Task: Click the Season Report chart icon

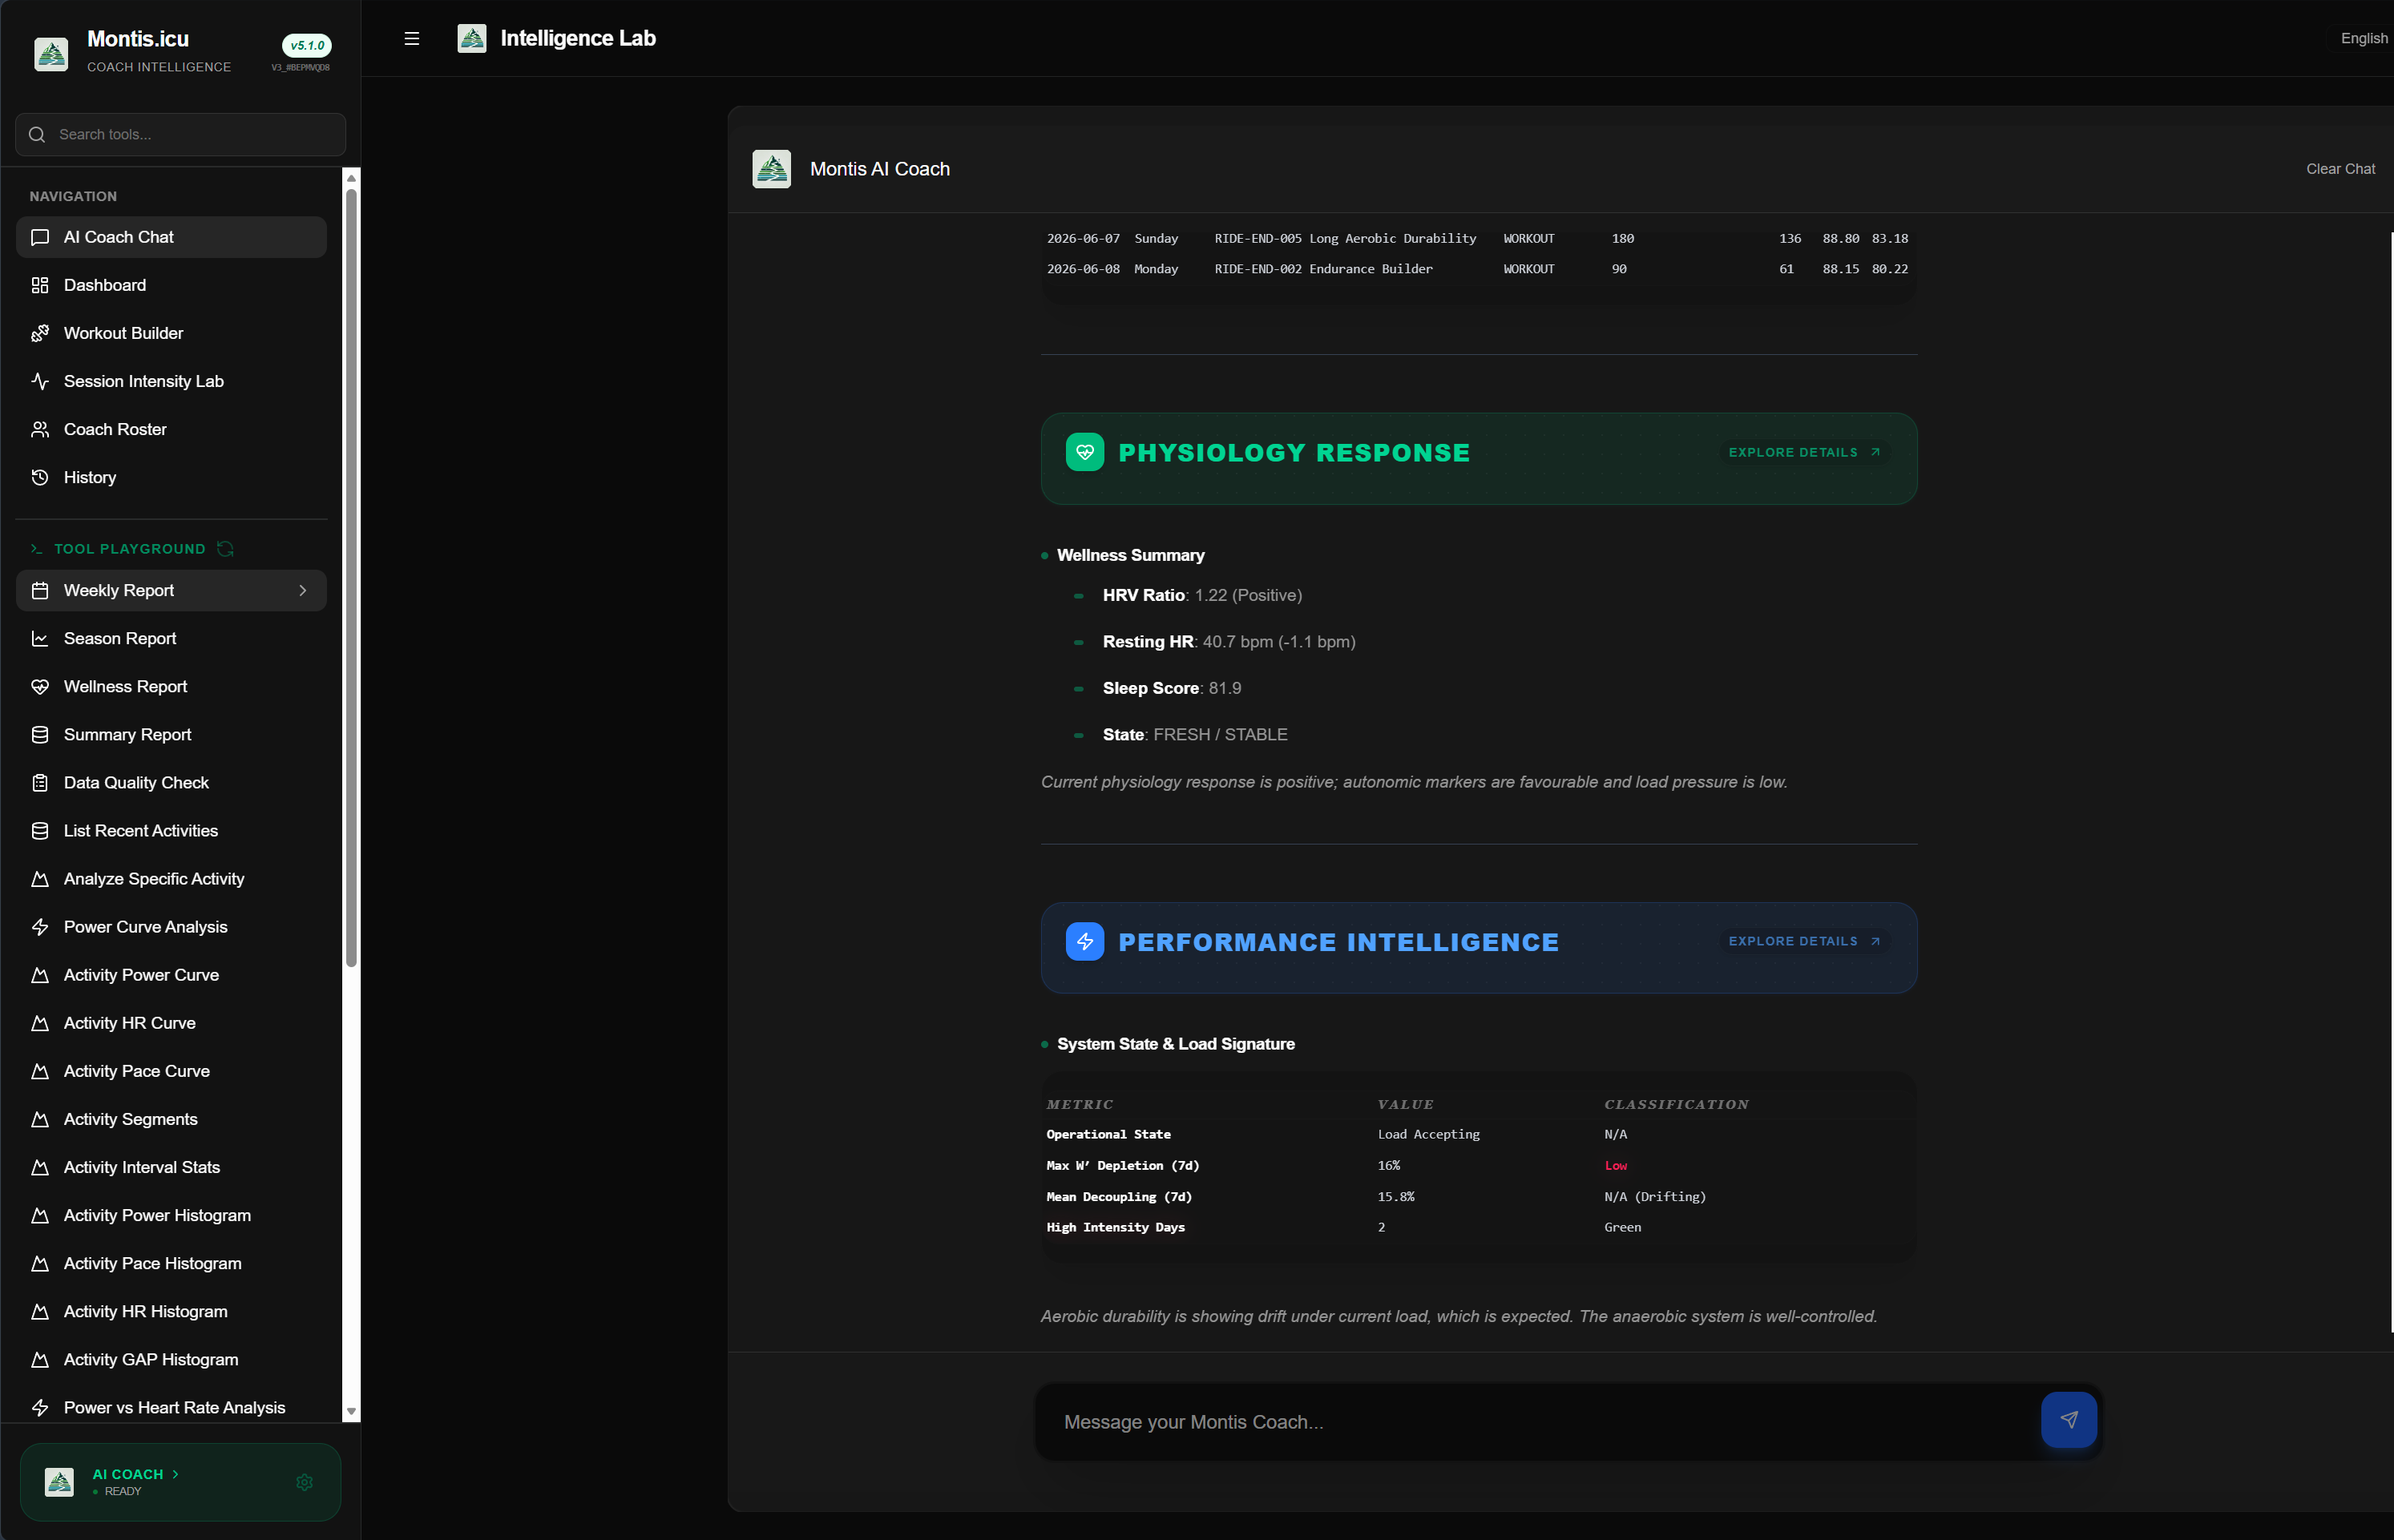Action: coord(40,638)
